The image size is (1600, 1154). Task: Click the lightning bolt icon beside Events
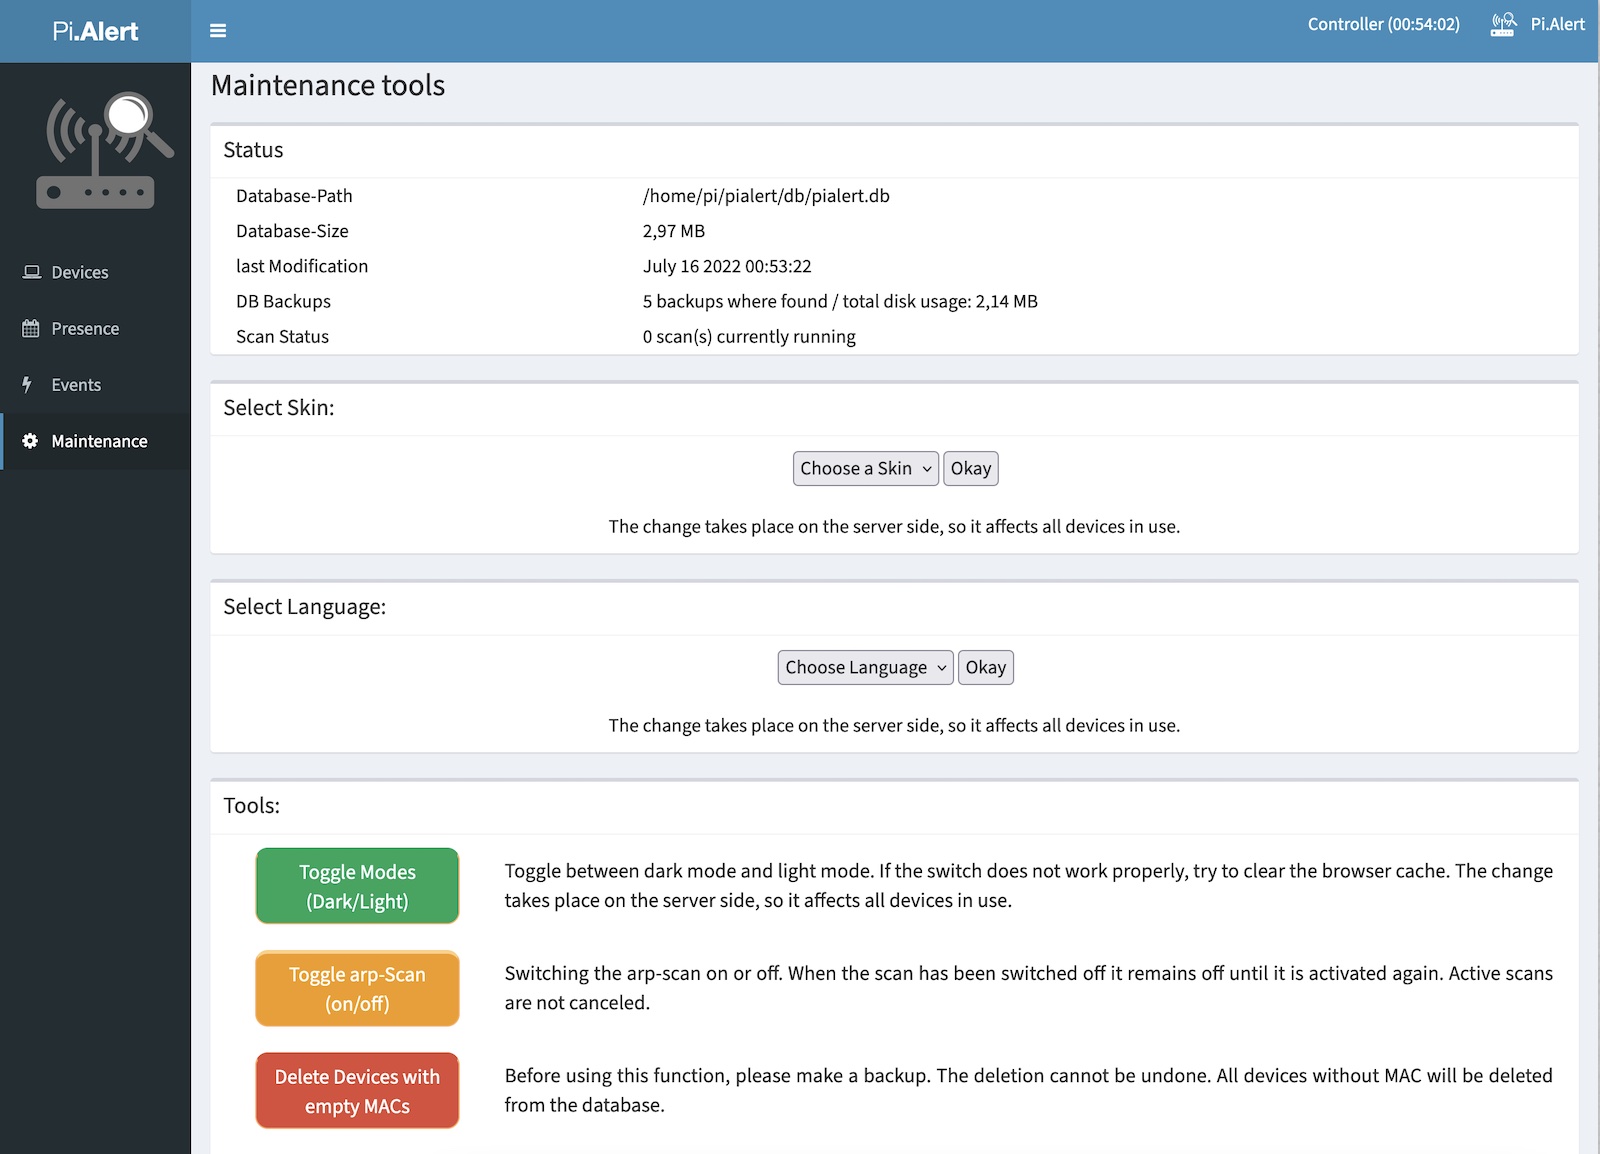point(28,385)
